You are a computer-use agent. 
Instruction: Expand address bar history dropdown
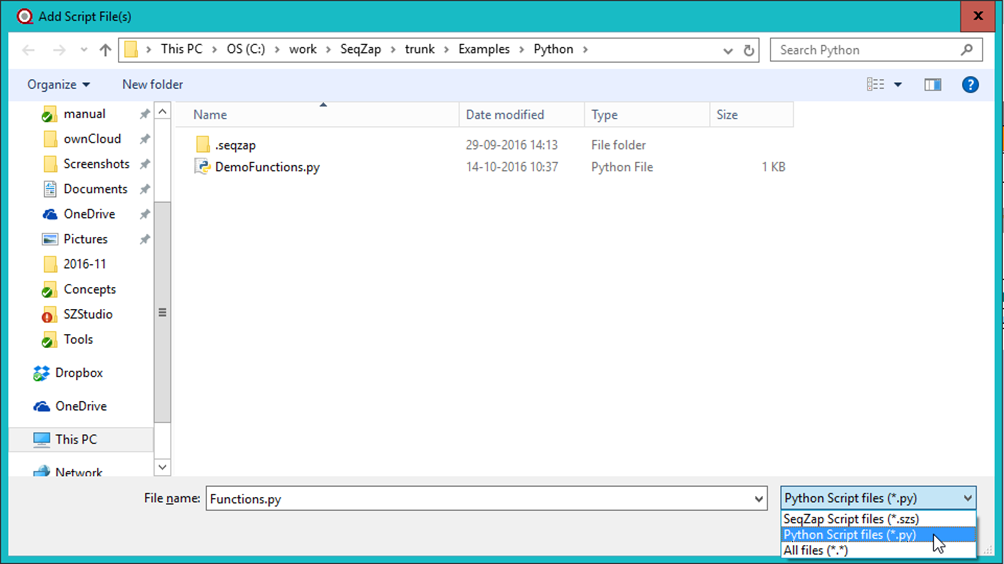coord(727,51)
